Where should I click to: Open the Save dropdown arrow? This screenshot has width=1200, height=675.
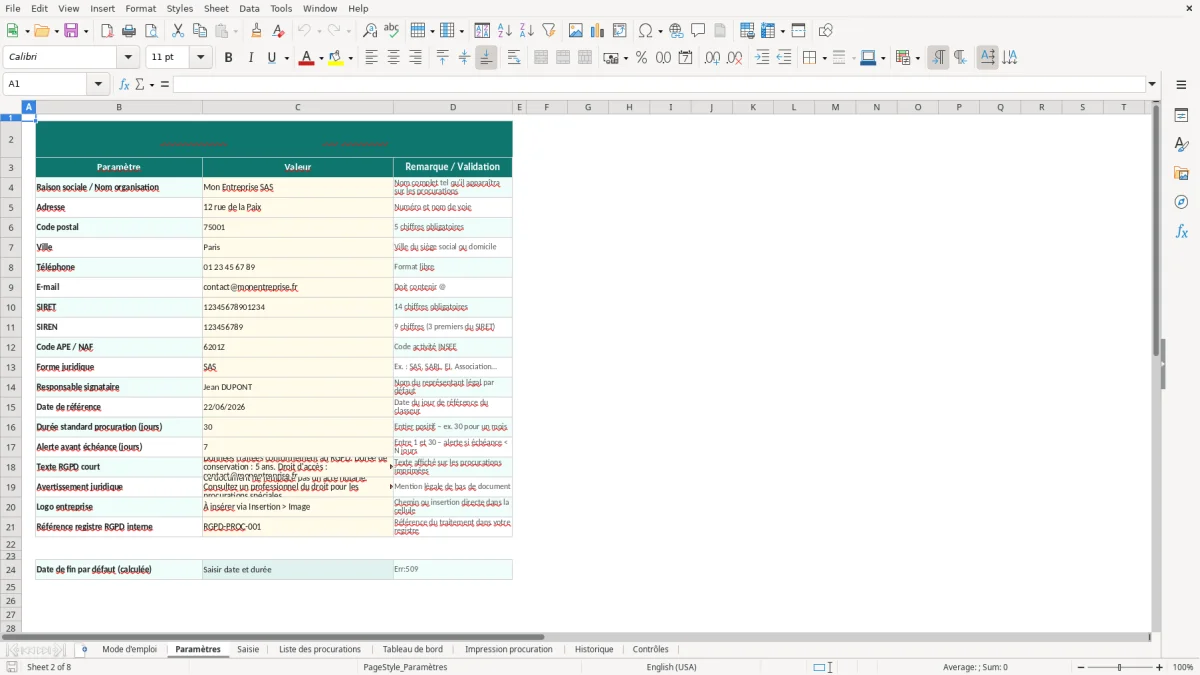pyautogui.click(x=85, y=31)
